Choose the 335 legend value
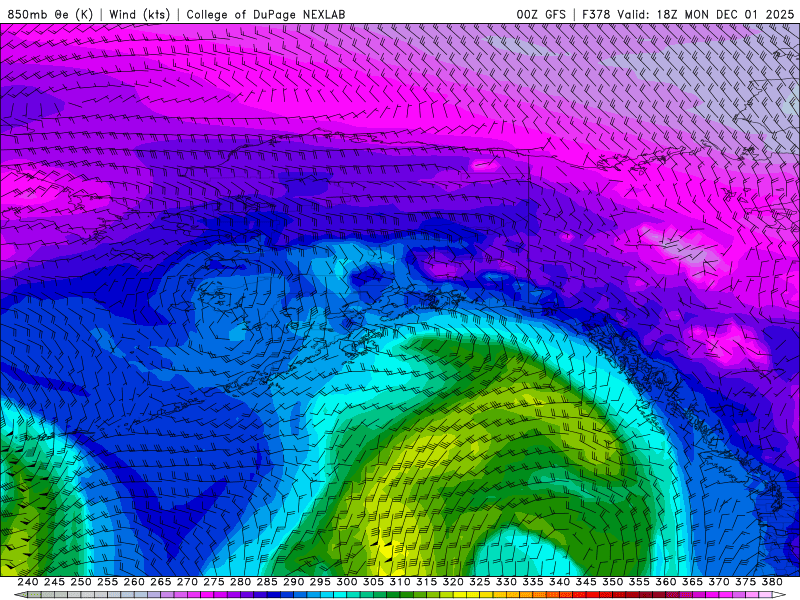 (x=533, y=582)
